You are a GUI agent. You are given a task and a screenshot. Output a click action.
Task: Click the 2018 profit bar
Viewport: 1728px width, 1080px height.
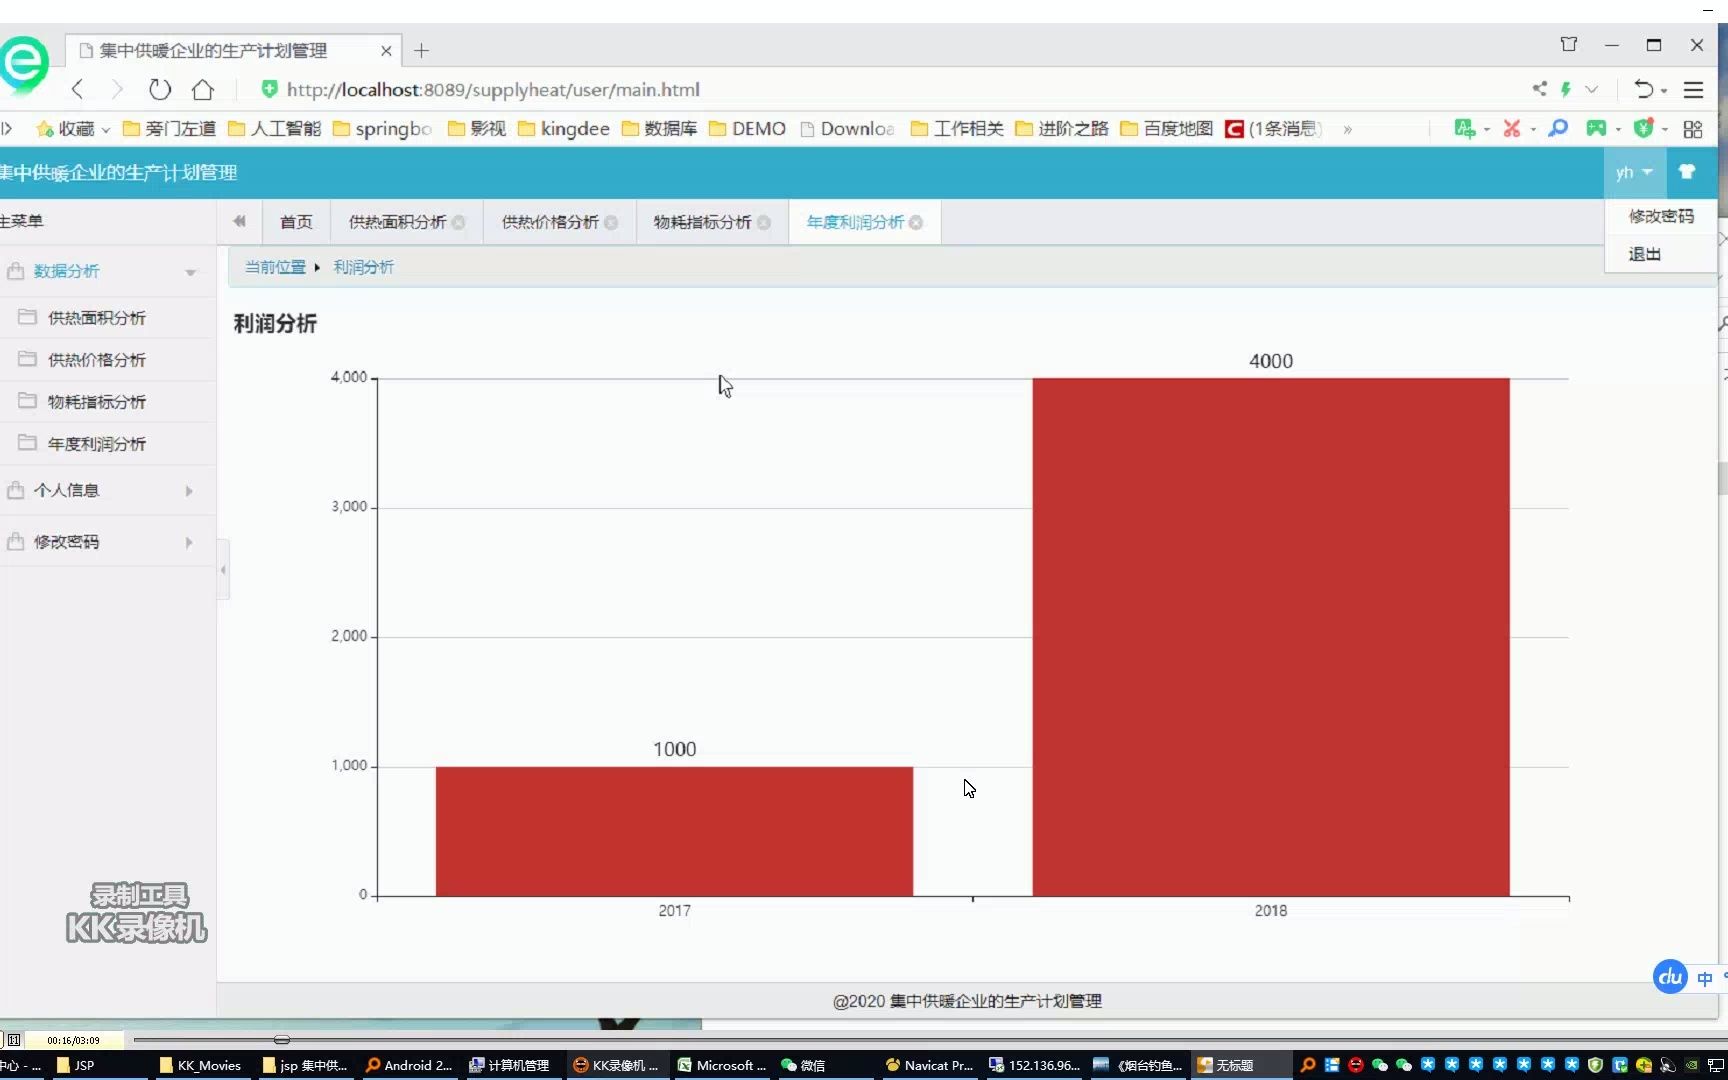pyautogui.click(x=1271, y=637)
